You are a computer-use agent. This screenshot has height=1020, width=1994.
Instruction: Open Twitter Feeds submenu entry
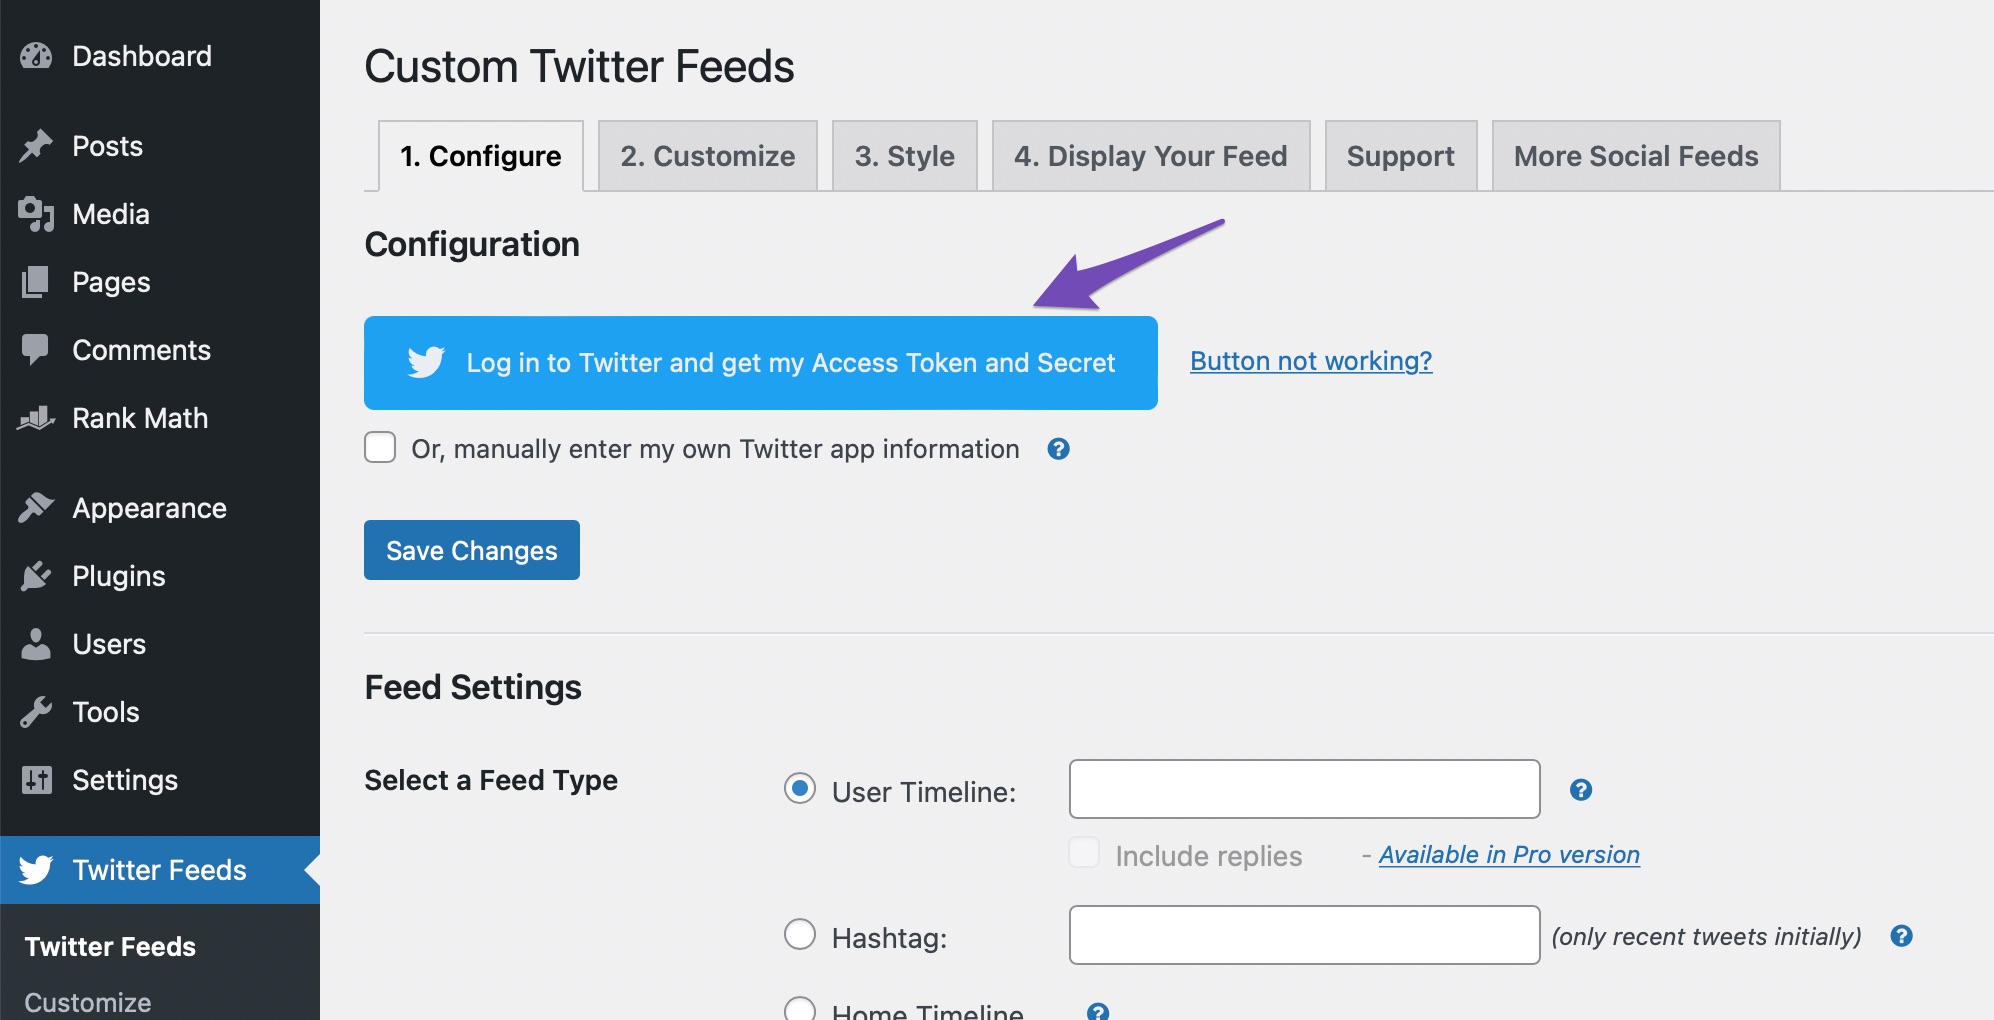pos(110,946)
